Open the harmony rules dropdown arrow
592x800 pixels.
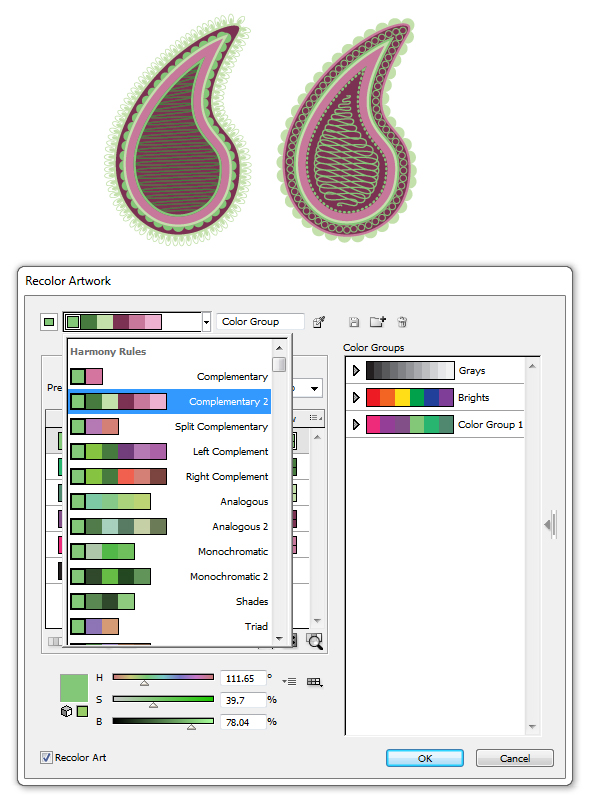(206, 322)
